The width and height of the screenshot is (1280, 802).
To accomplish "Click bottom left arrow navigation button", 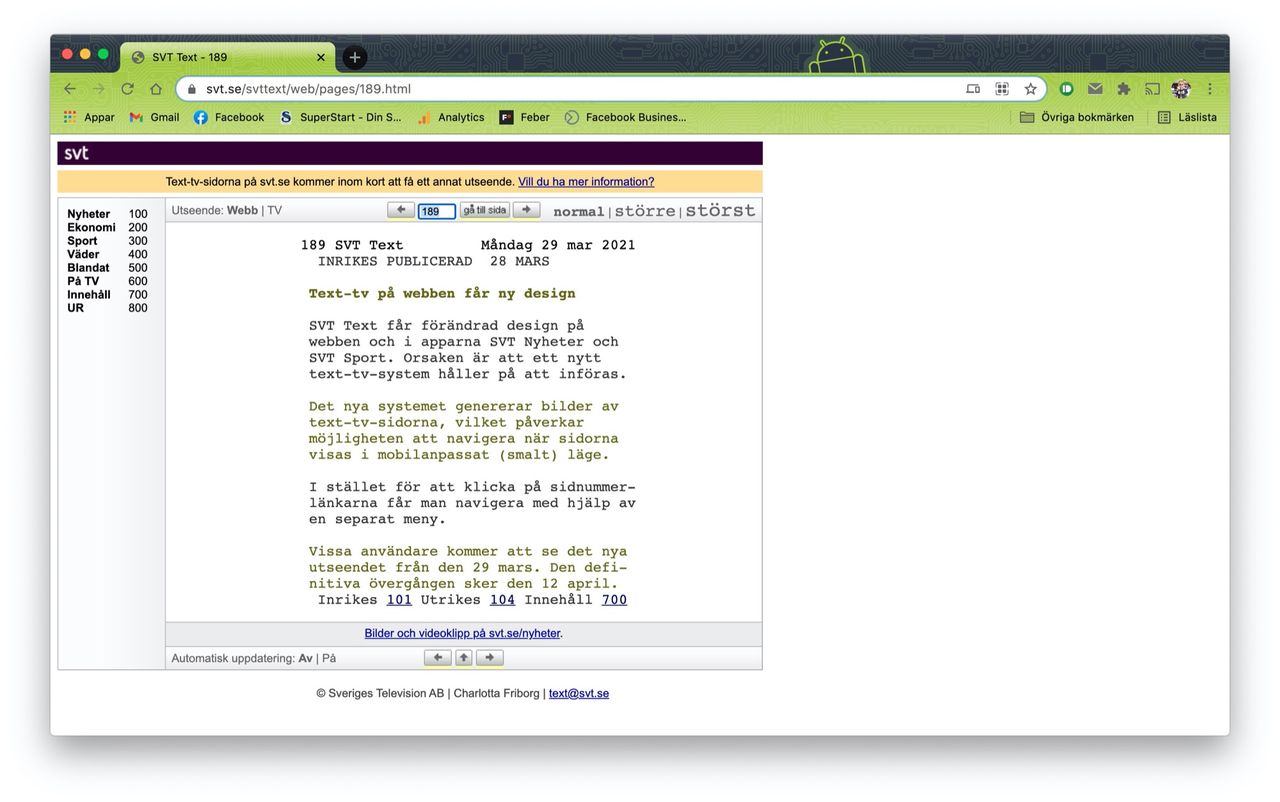I will pos(438,658).
